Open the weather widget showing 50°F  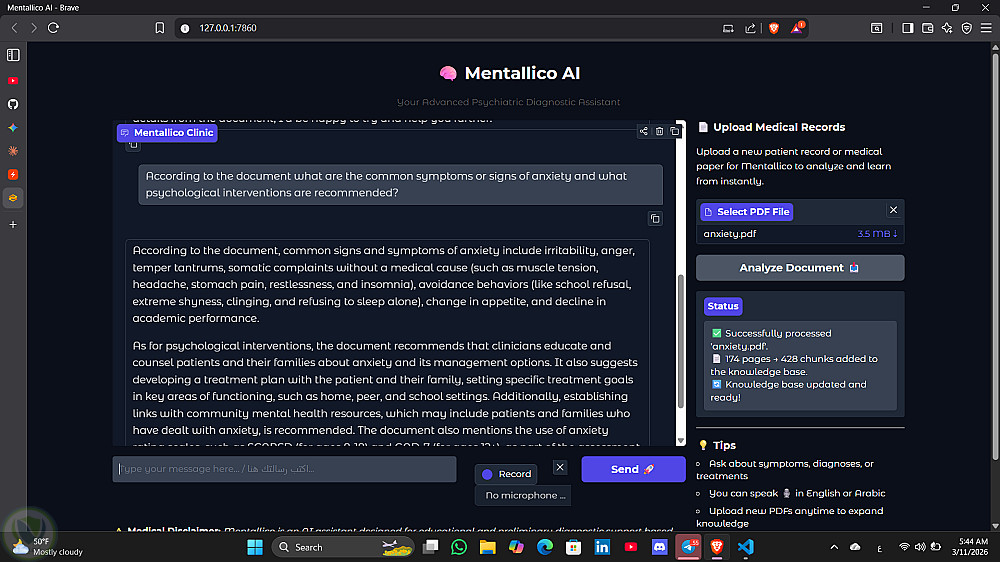48,547
